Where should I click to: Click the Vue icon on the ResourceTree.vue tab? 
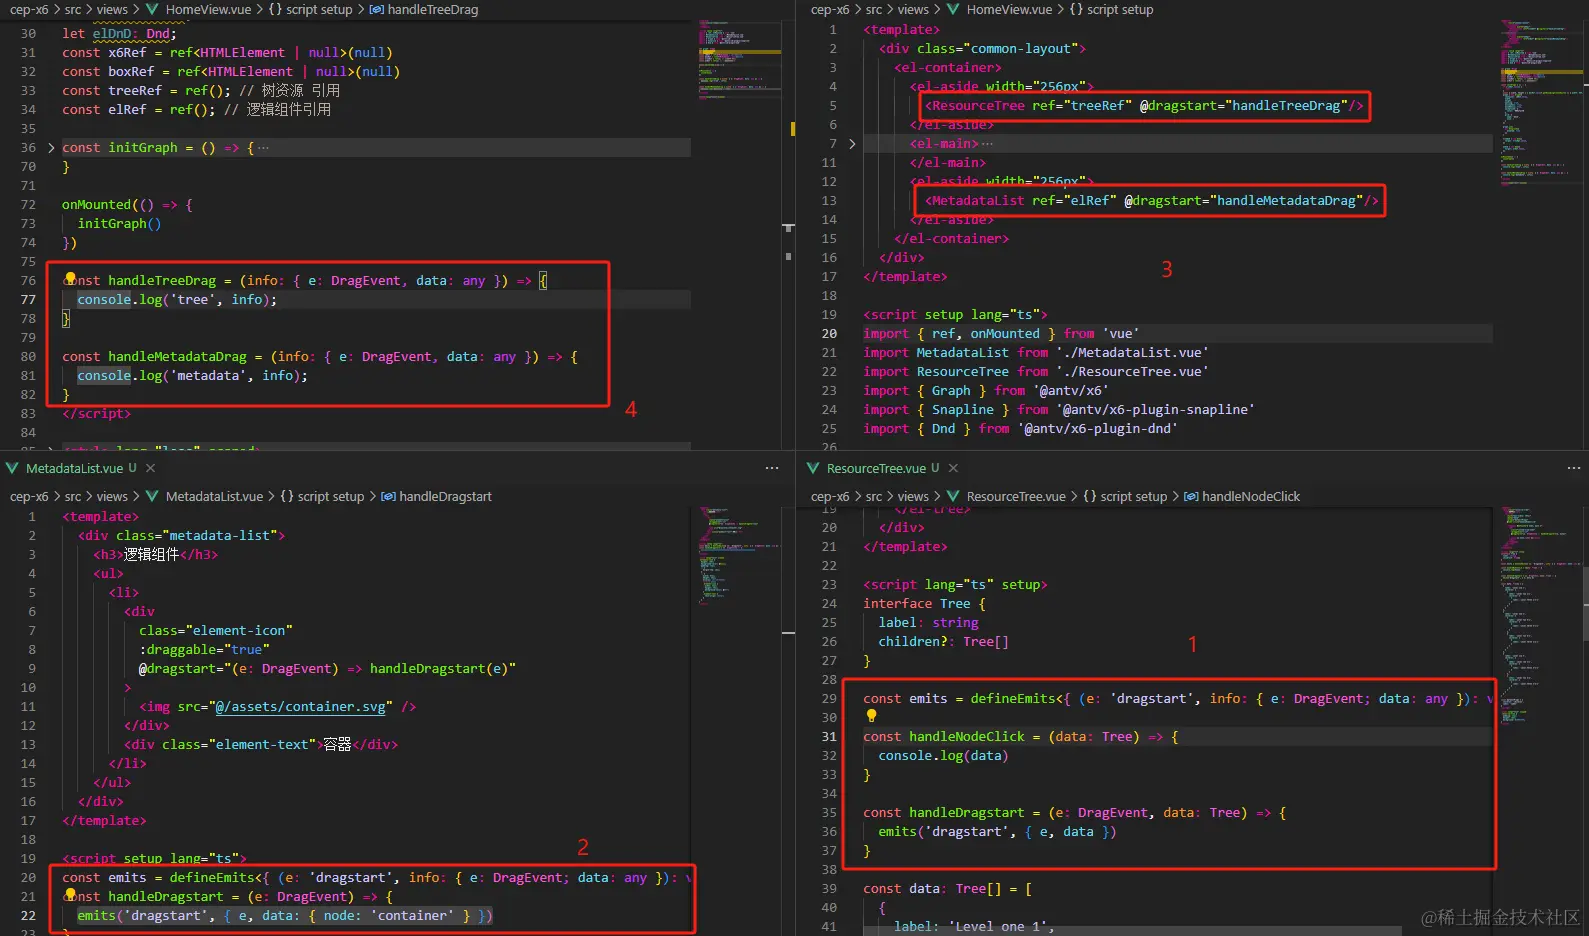click(x=814, y=468)
